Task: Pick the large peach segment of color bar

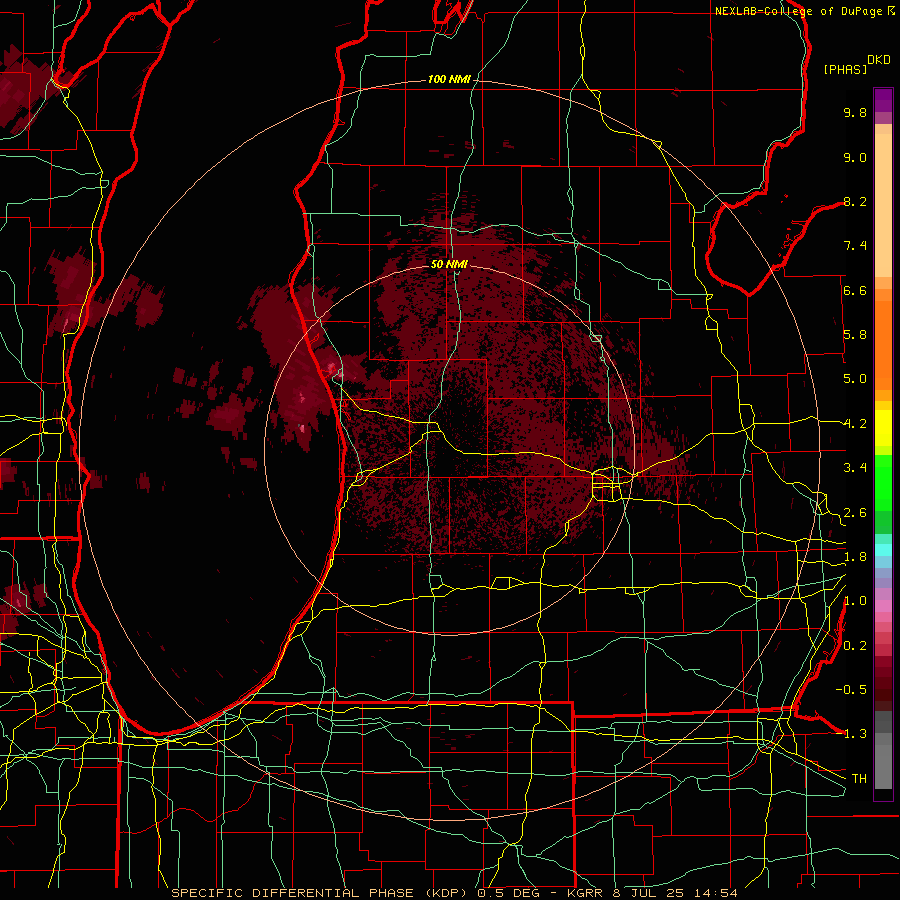Action: [883, 207]
